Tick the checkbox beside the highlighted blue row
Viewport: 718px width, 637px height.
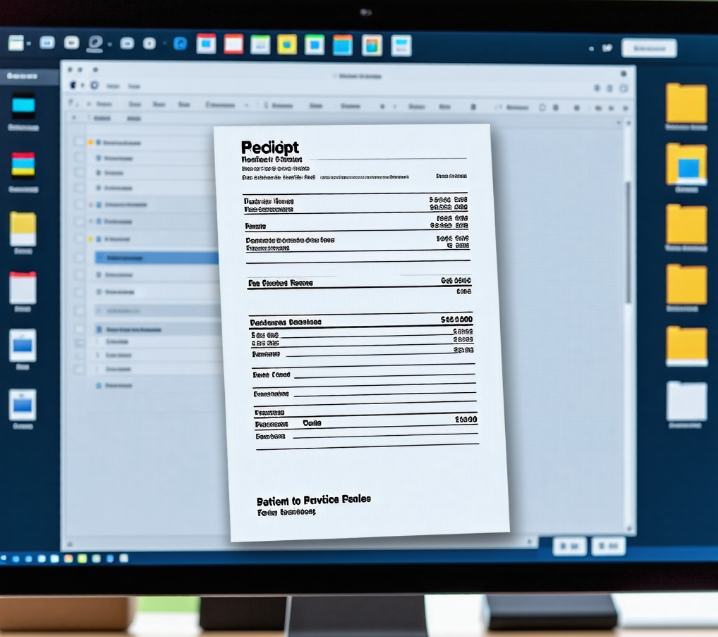pyautogui.click(x=79, y=258)
